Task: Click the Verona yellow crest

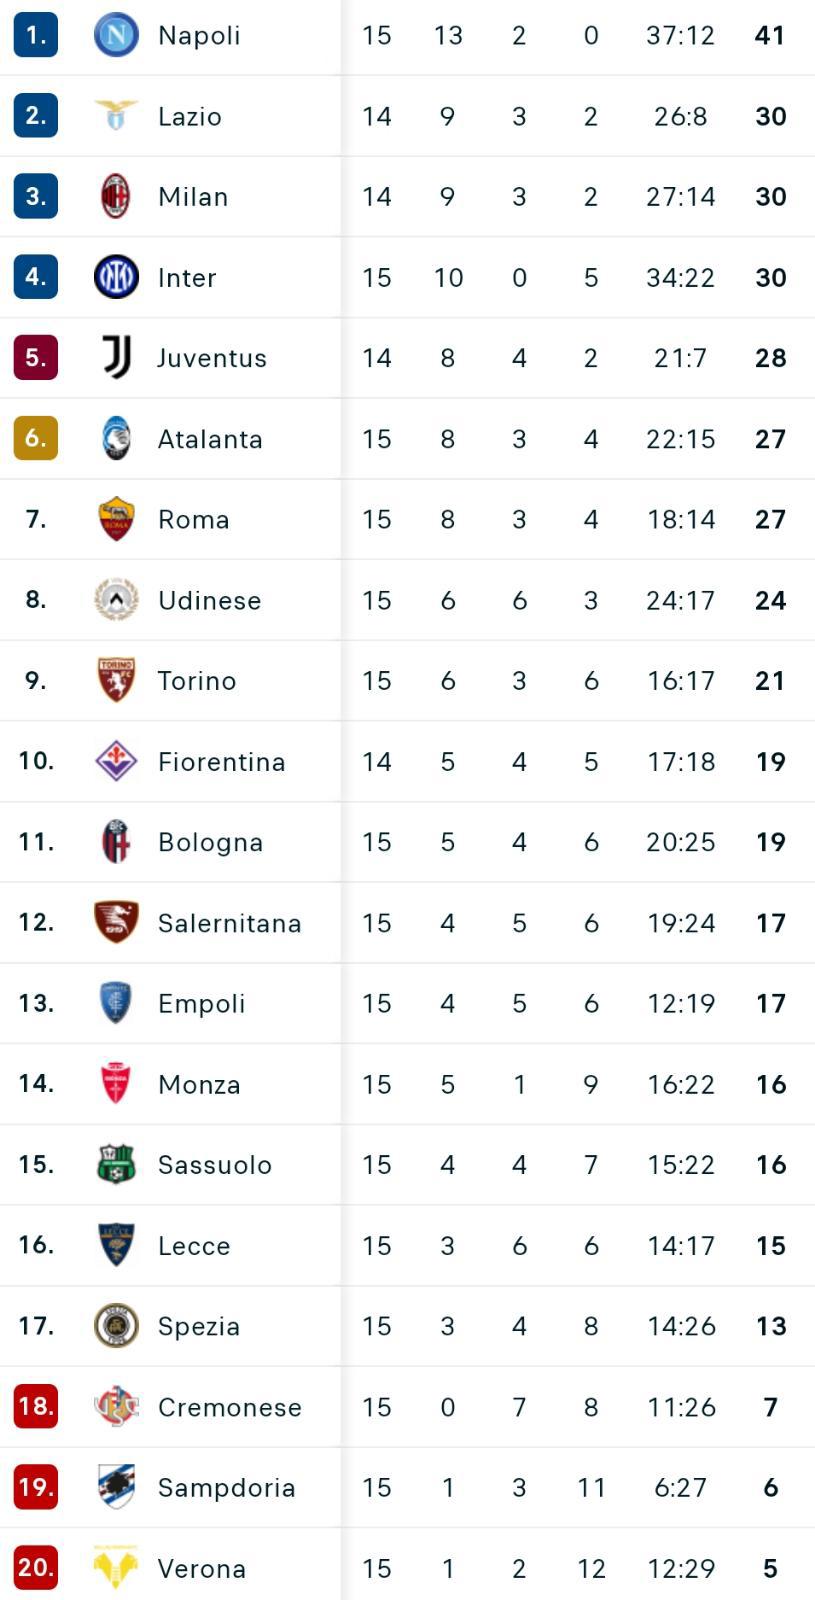Action: click(116, 1568)
